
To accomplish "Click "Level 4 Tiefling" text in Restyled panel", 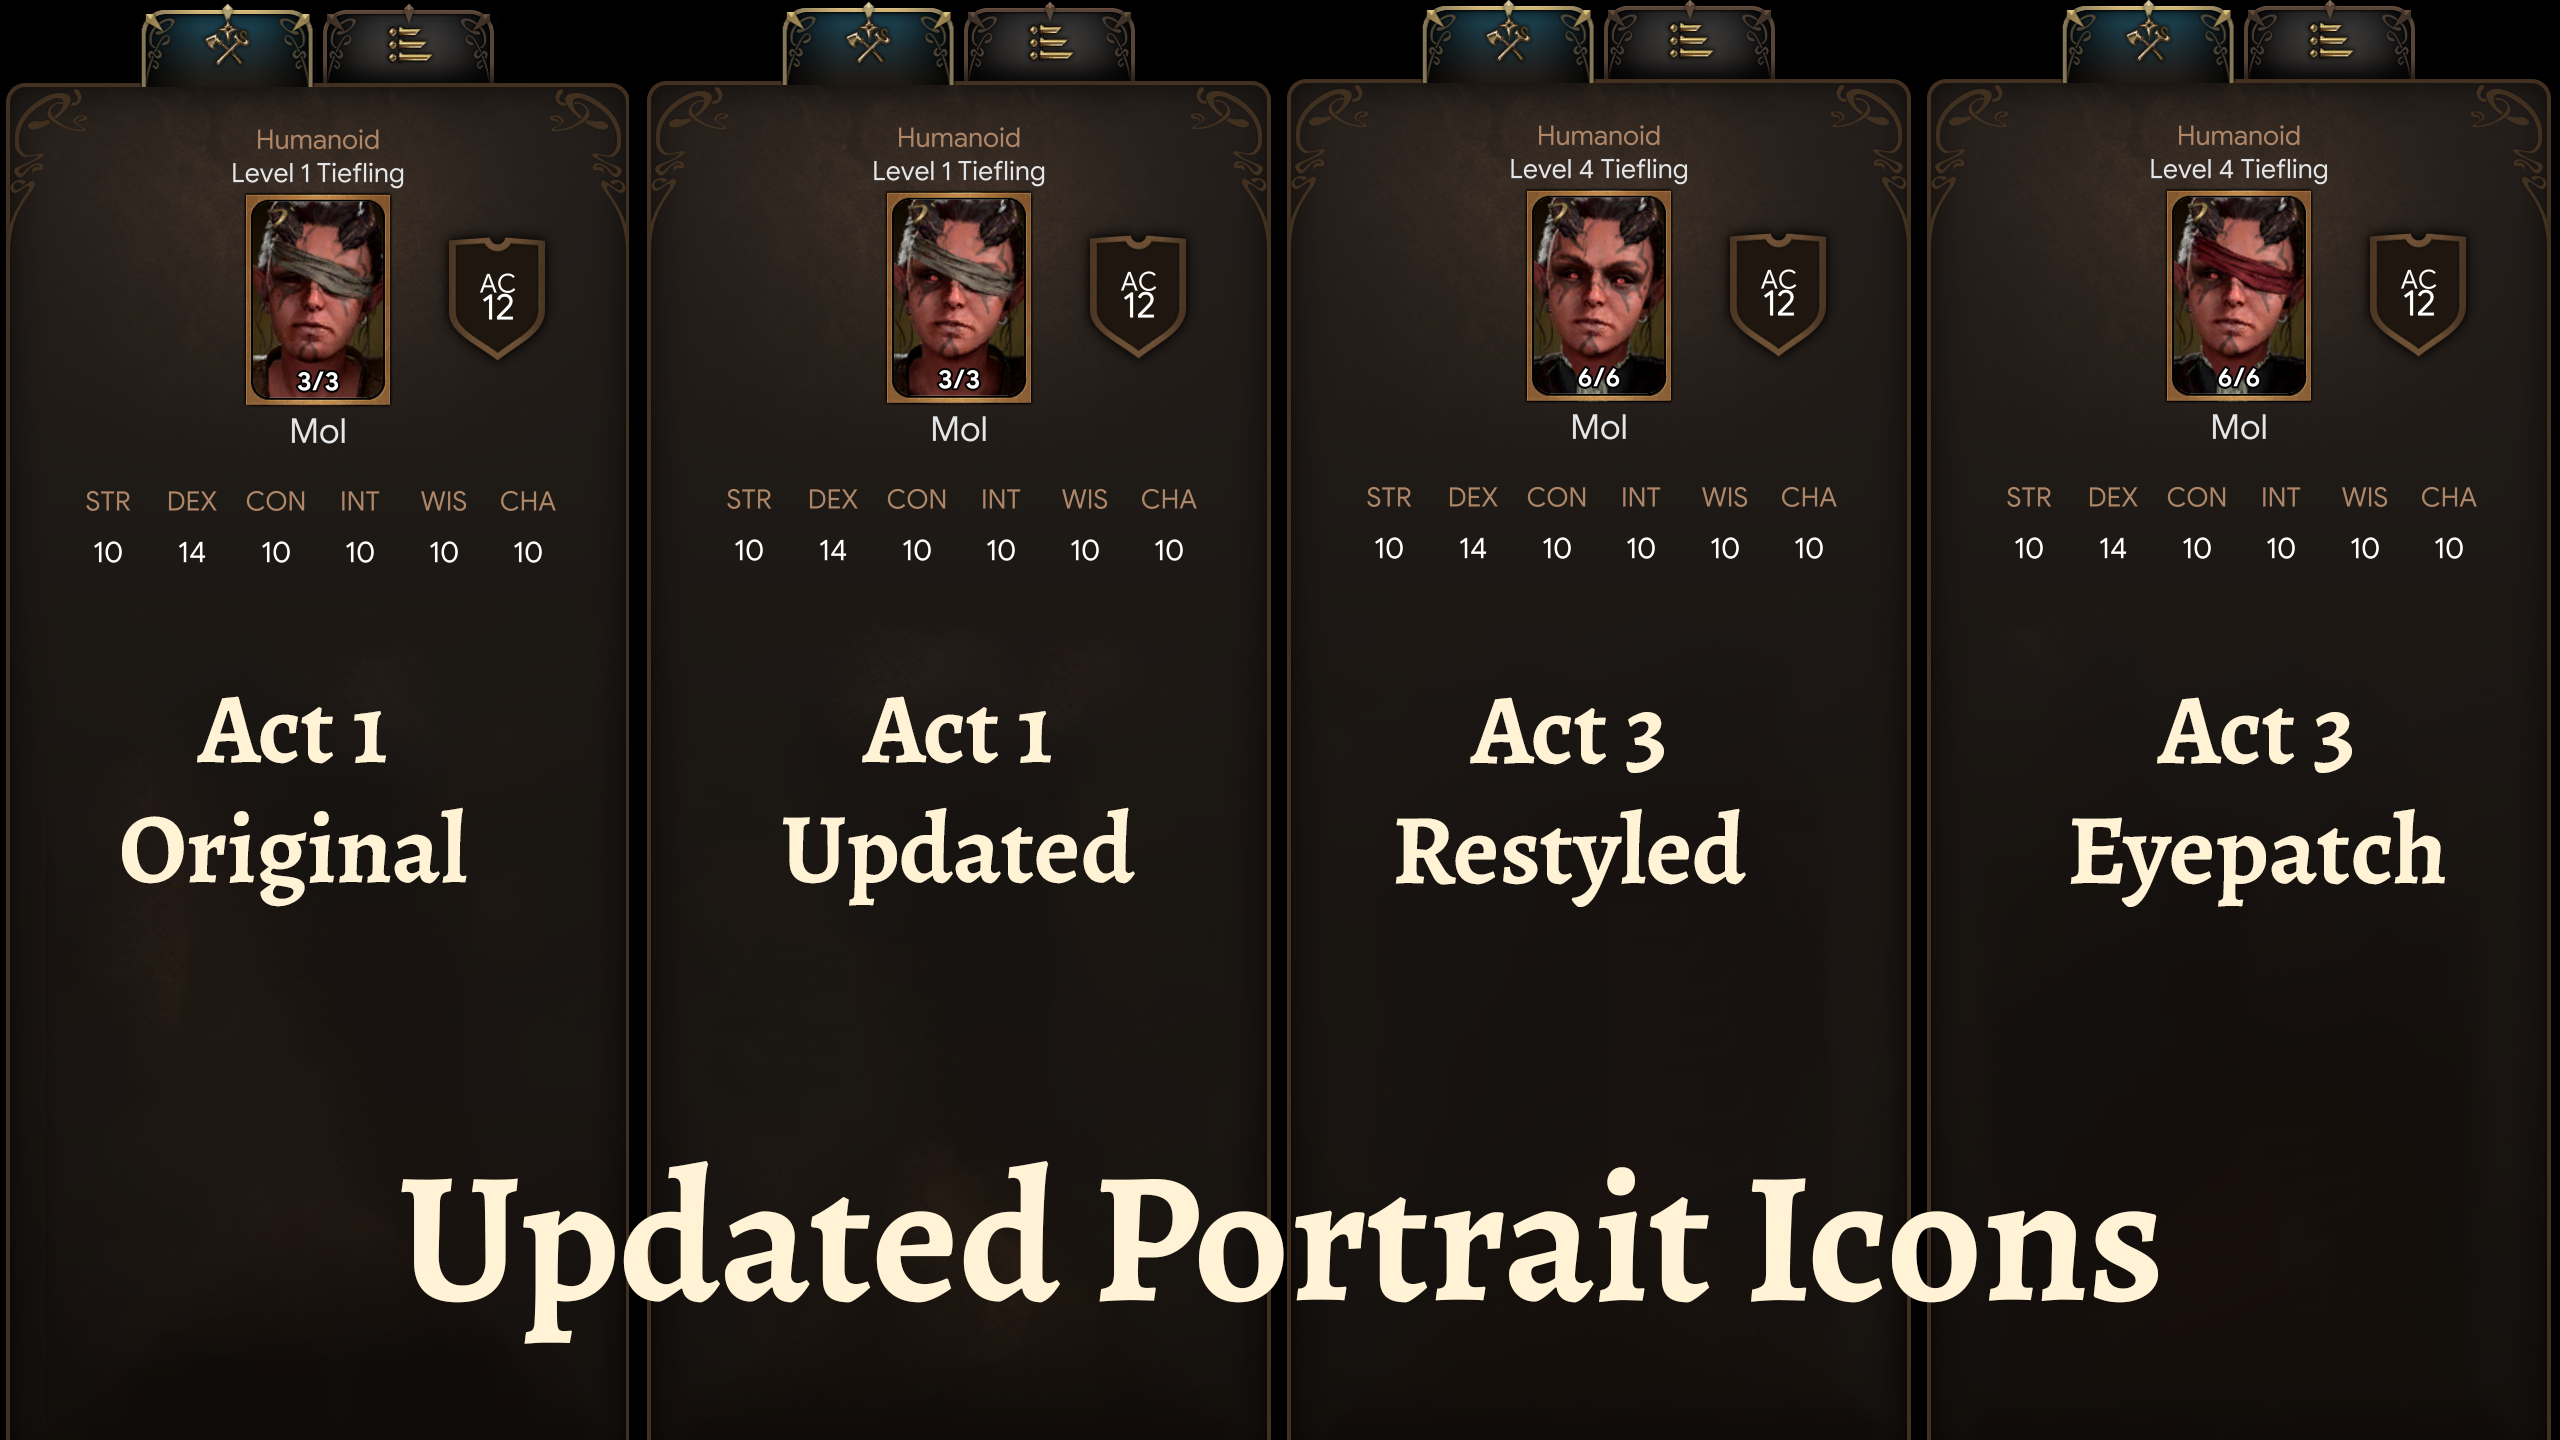I will click(1598, 169).
